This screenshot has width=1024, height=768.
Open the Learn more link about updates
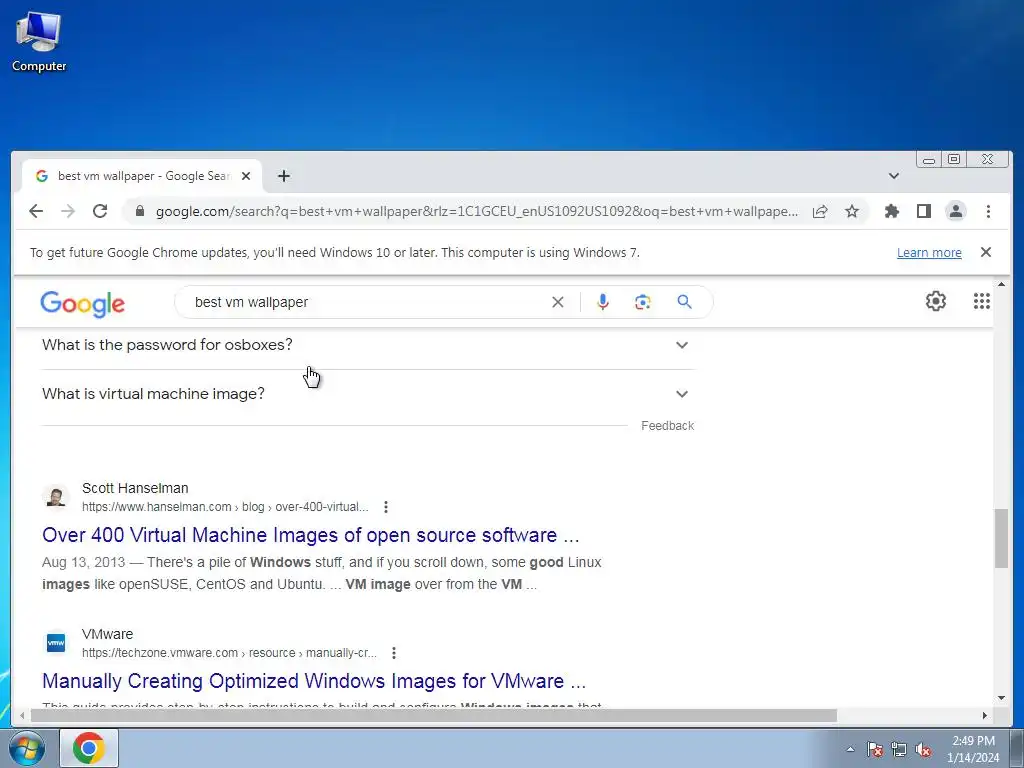(x=929, y=253)
